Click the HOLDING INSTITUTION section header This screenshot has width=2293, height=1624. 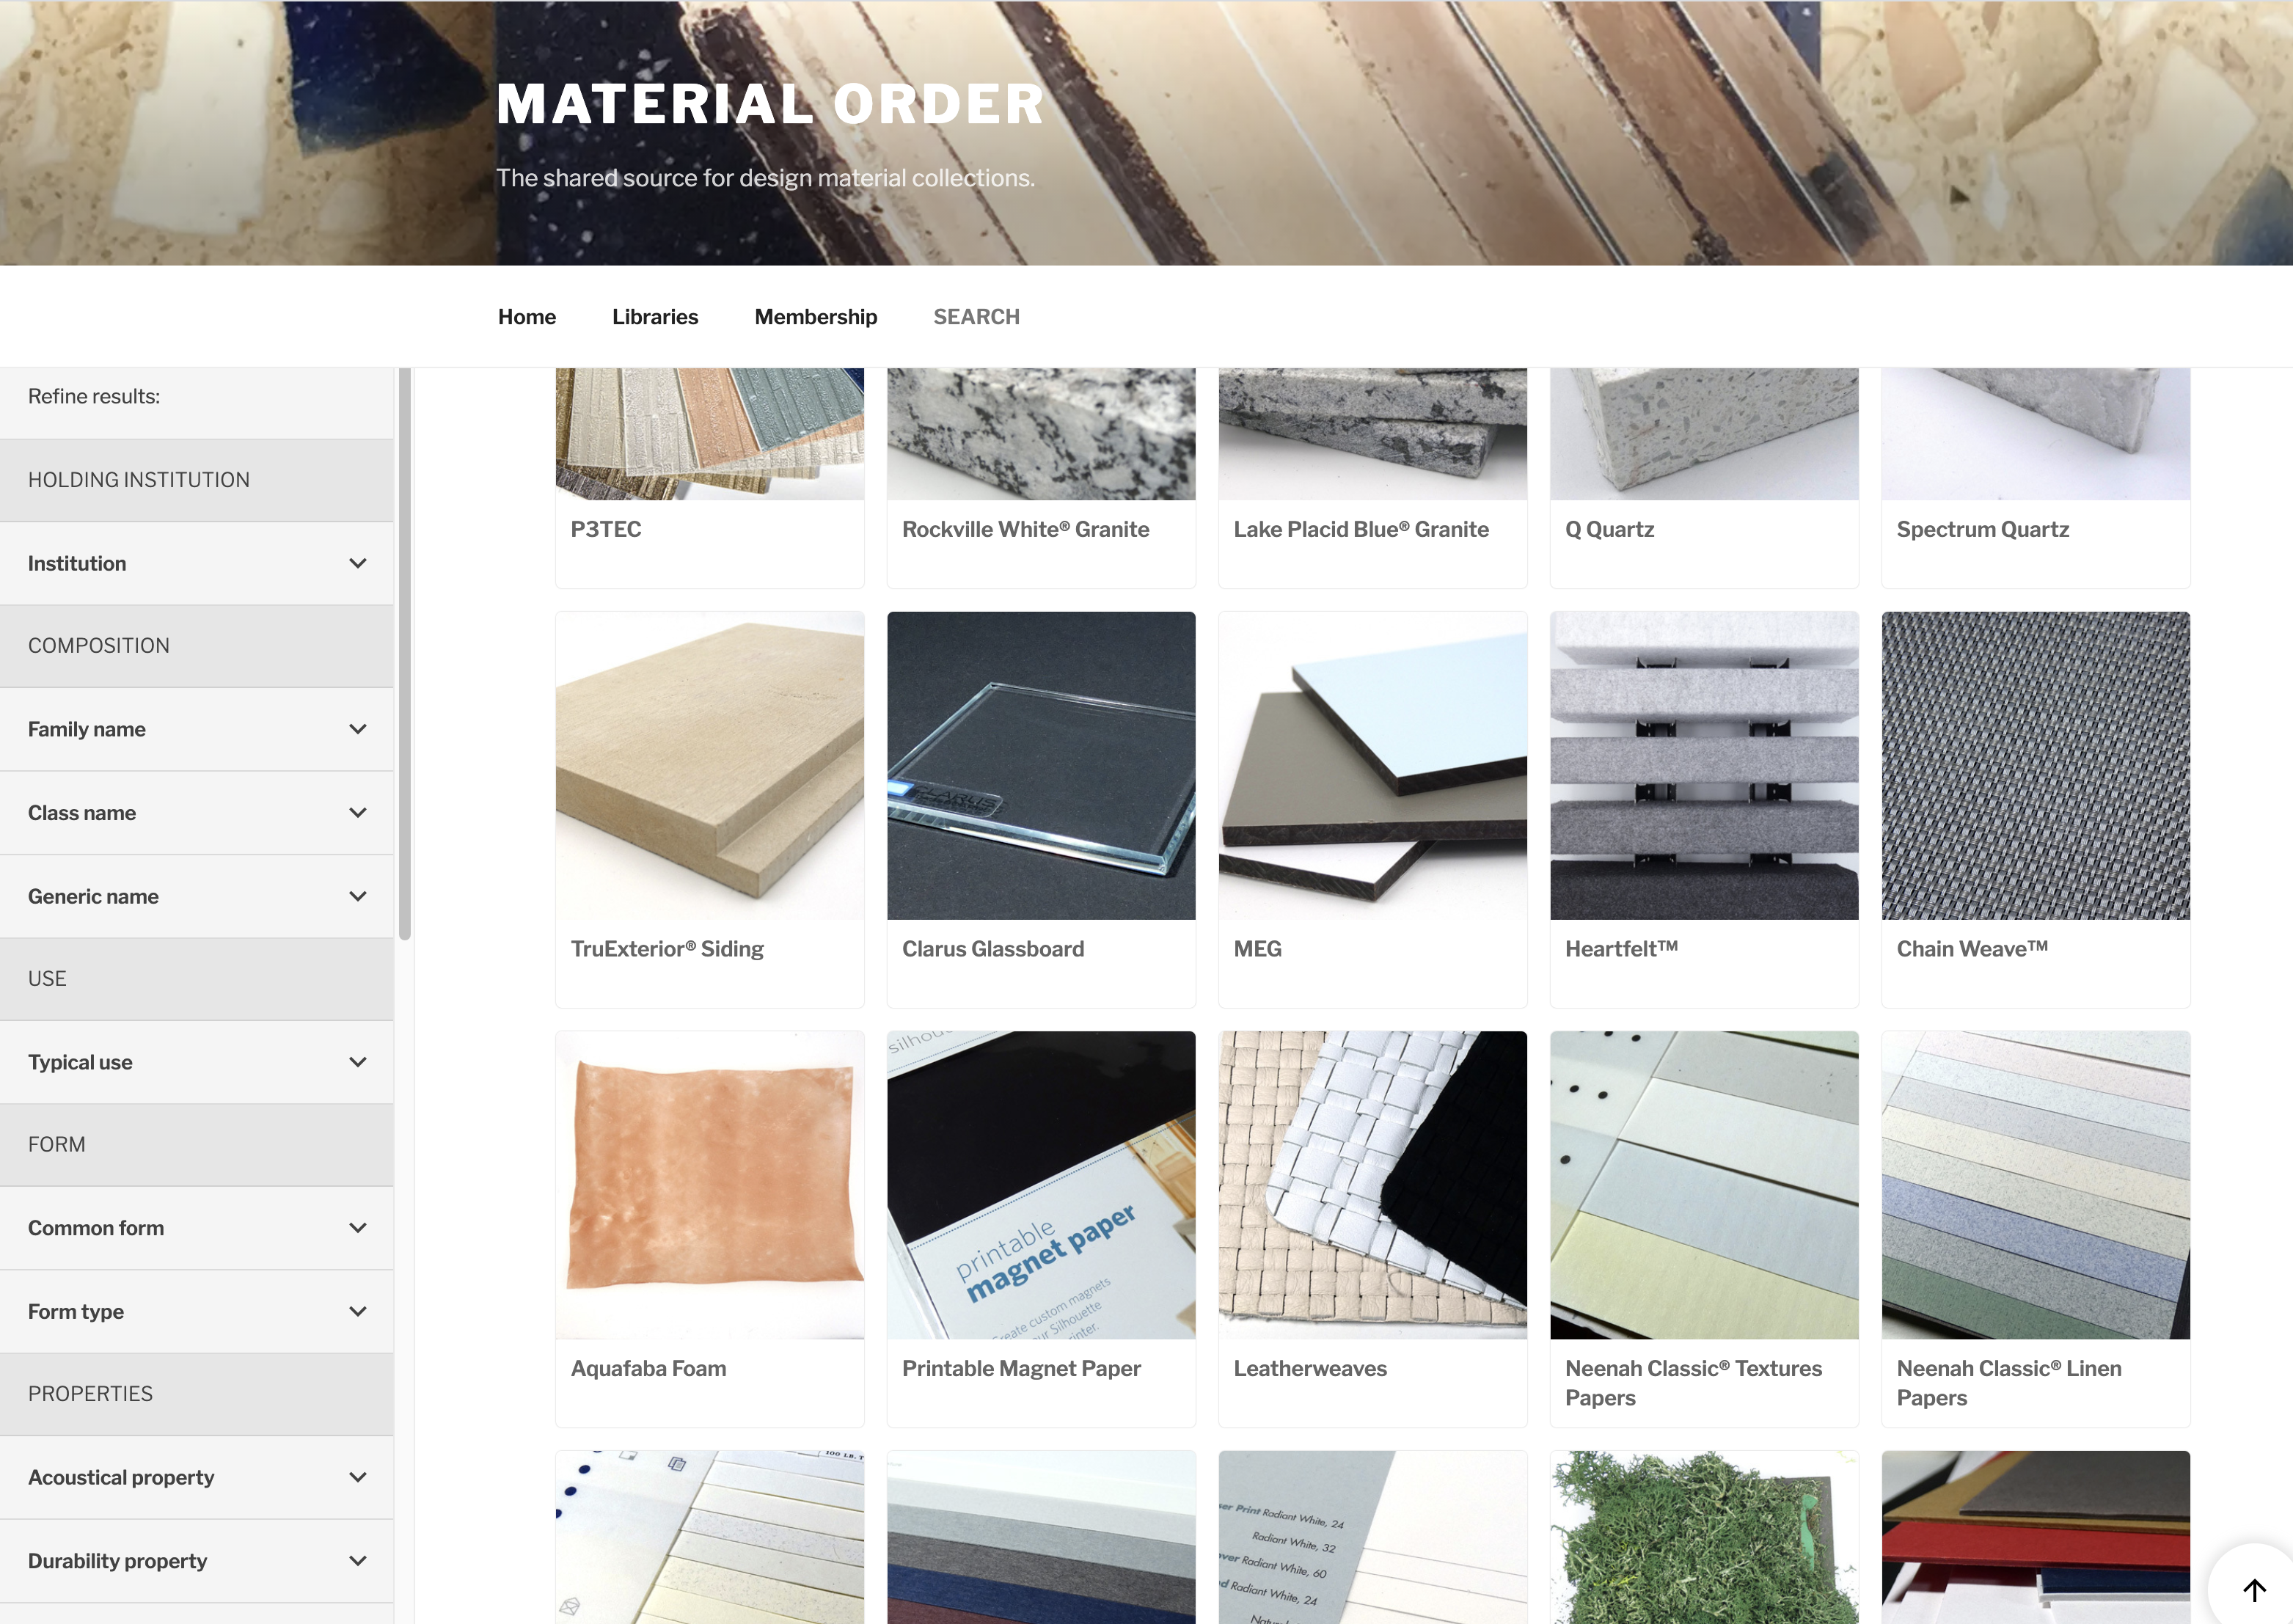(x=197, y=480)
